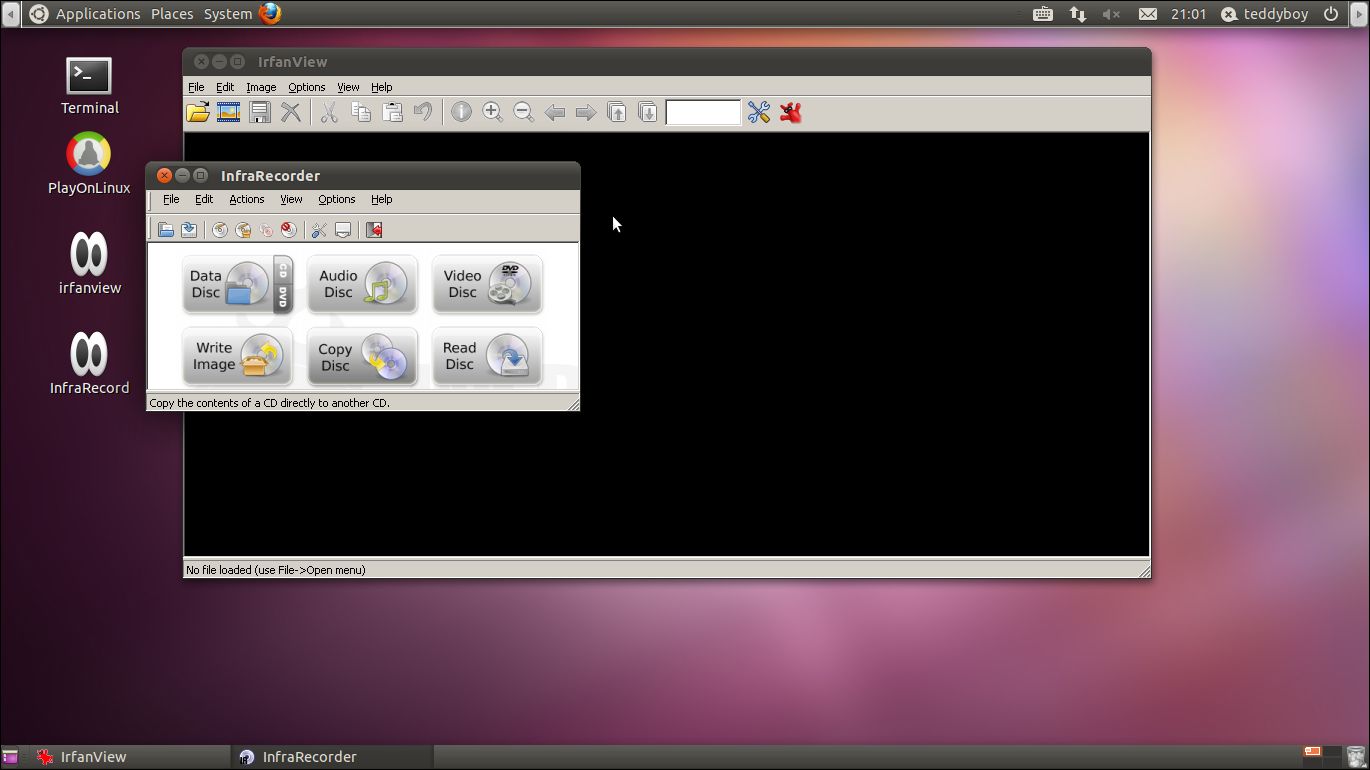Click the IrfanView toolbar page number field
1370x770 pixels.
703,113
